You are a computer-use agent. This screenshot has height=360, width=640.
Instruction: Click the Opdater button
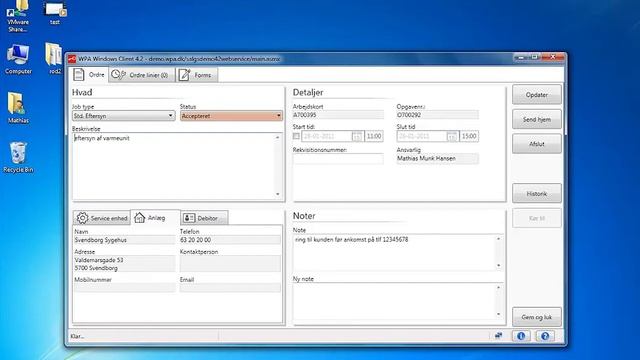pos(537,95)
